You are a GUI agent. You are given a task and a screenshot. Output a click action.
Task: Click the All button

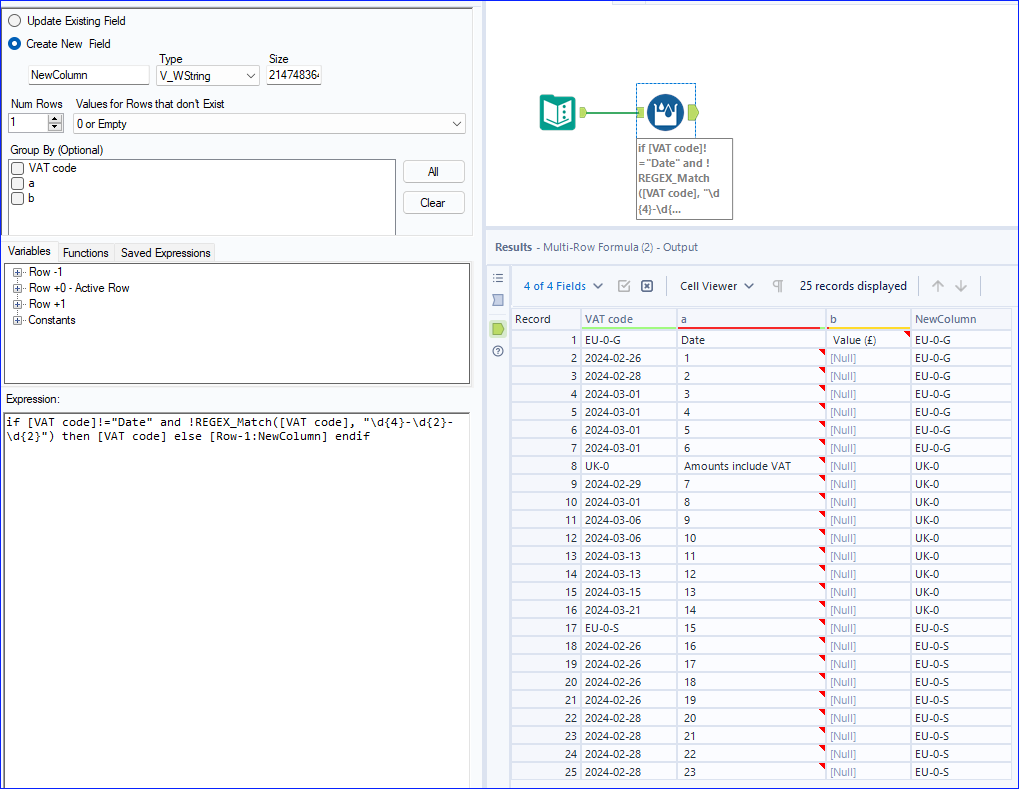point(433,172)
